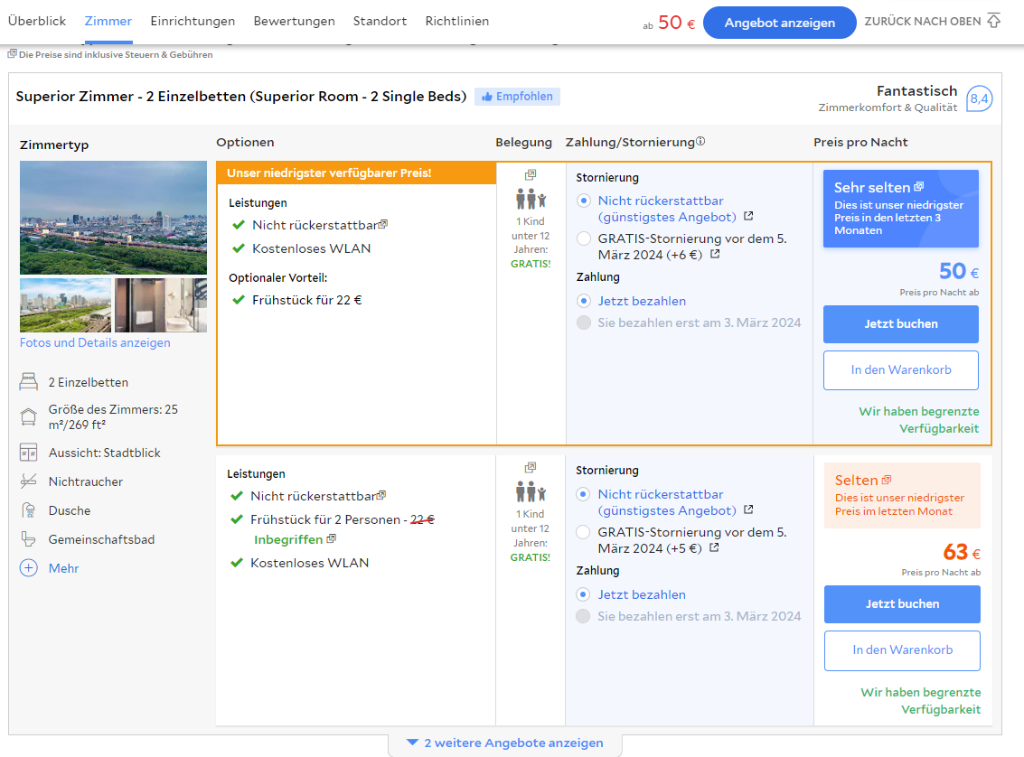
Task: Open Fotos und Details anzeigen
Action: click(95, 343)
